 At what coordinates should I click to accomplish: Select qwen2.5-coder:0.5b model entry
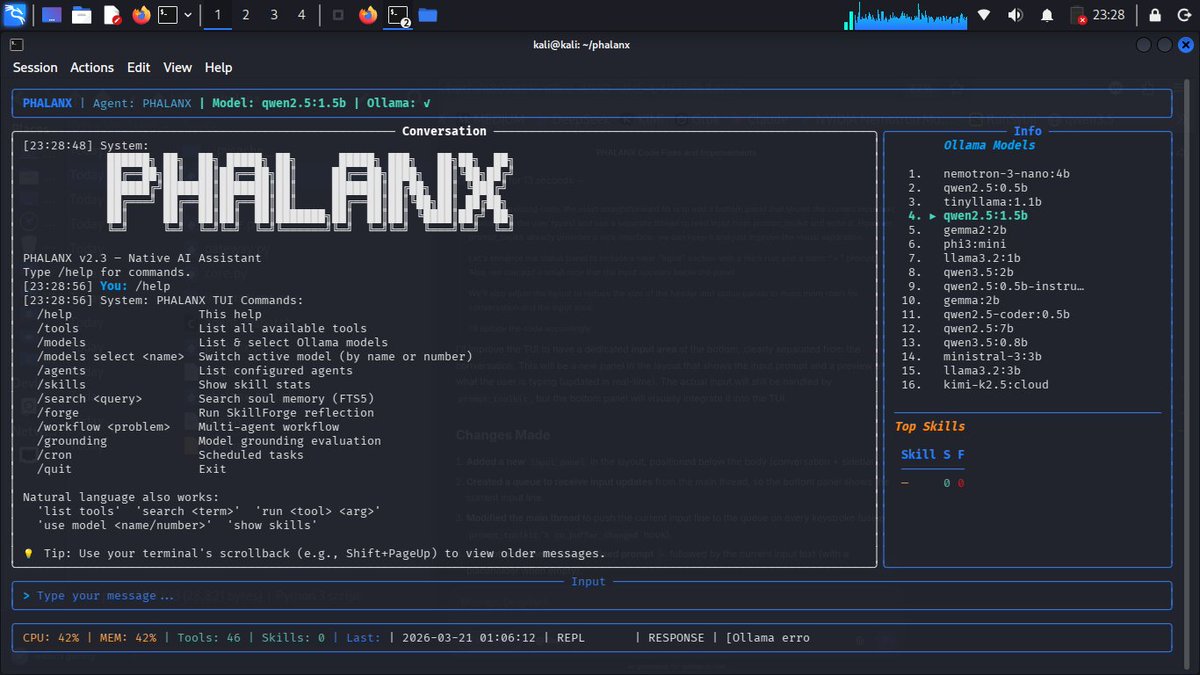tap(1006, 313)
